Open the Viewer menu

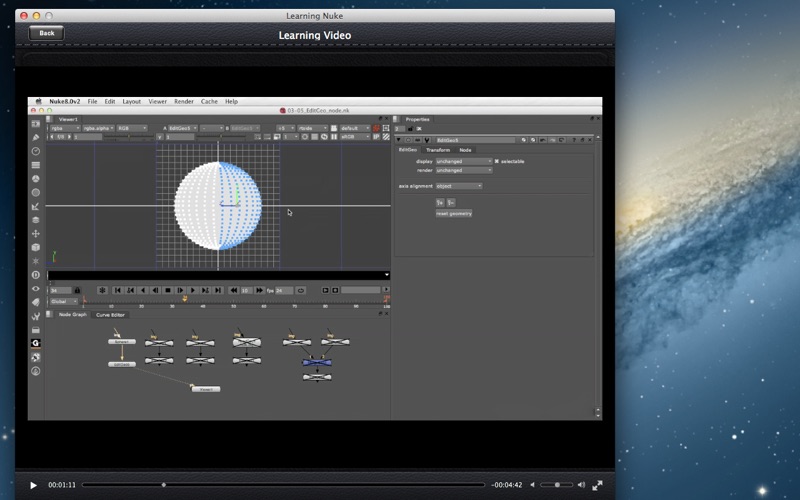(158, 102)
